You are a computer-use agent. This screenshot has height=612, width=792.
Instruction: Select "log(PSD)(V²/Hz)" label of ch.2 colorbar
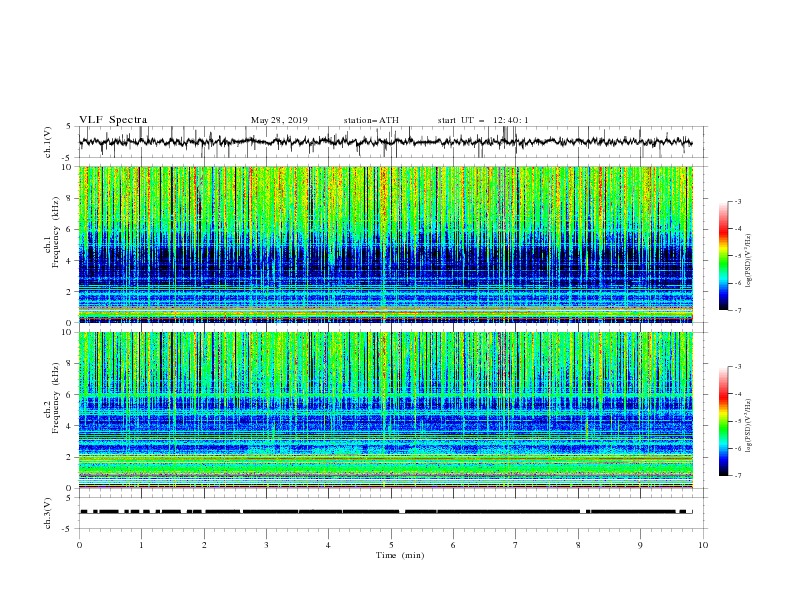click(x=749, y=425)
